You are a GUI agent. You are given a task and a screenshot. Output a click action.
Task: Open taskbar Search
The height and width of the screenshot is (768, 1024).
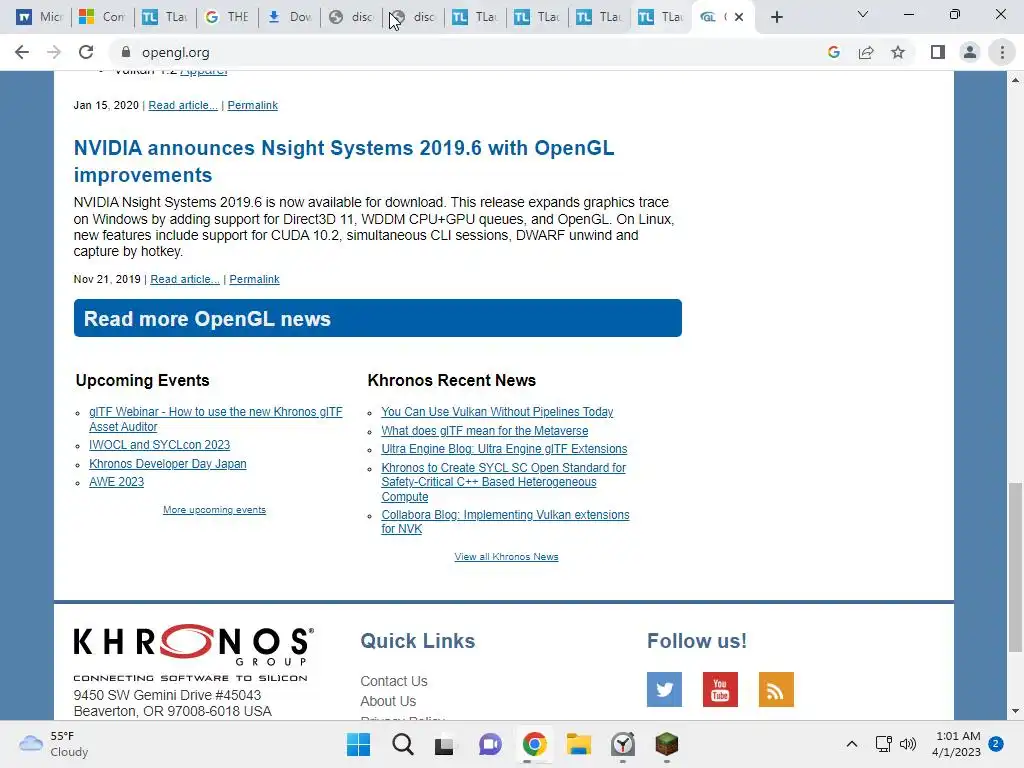[x=402, y=744]
